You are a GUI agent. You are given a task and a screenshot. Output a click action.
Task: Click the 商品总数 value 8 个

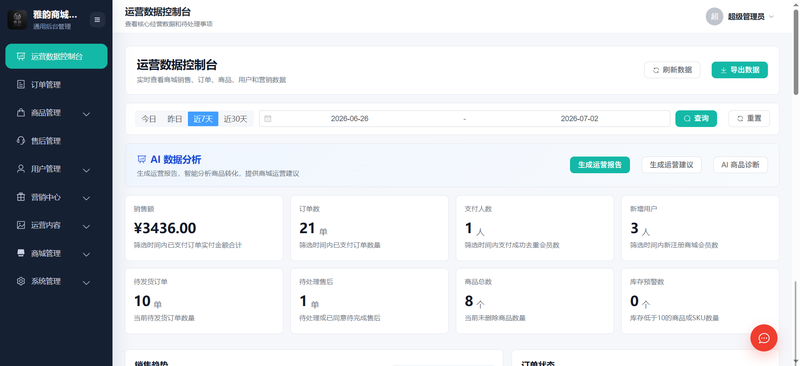pyautogui.click(x=474, y=302)
